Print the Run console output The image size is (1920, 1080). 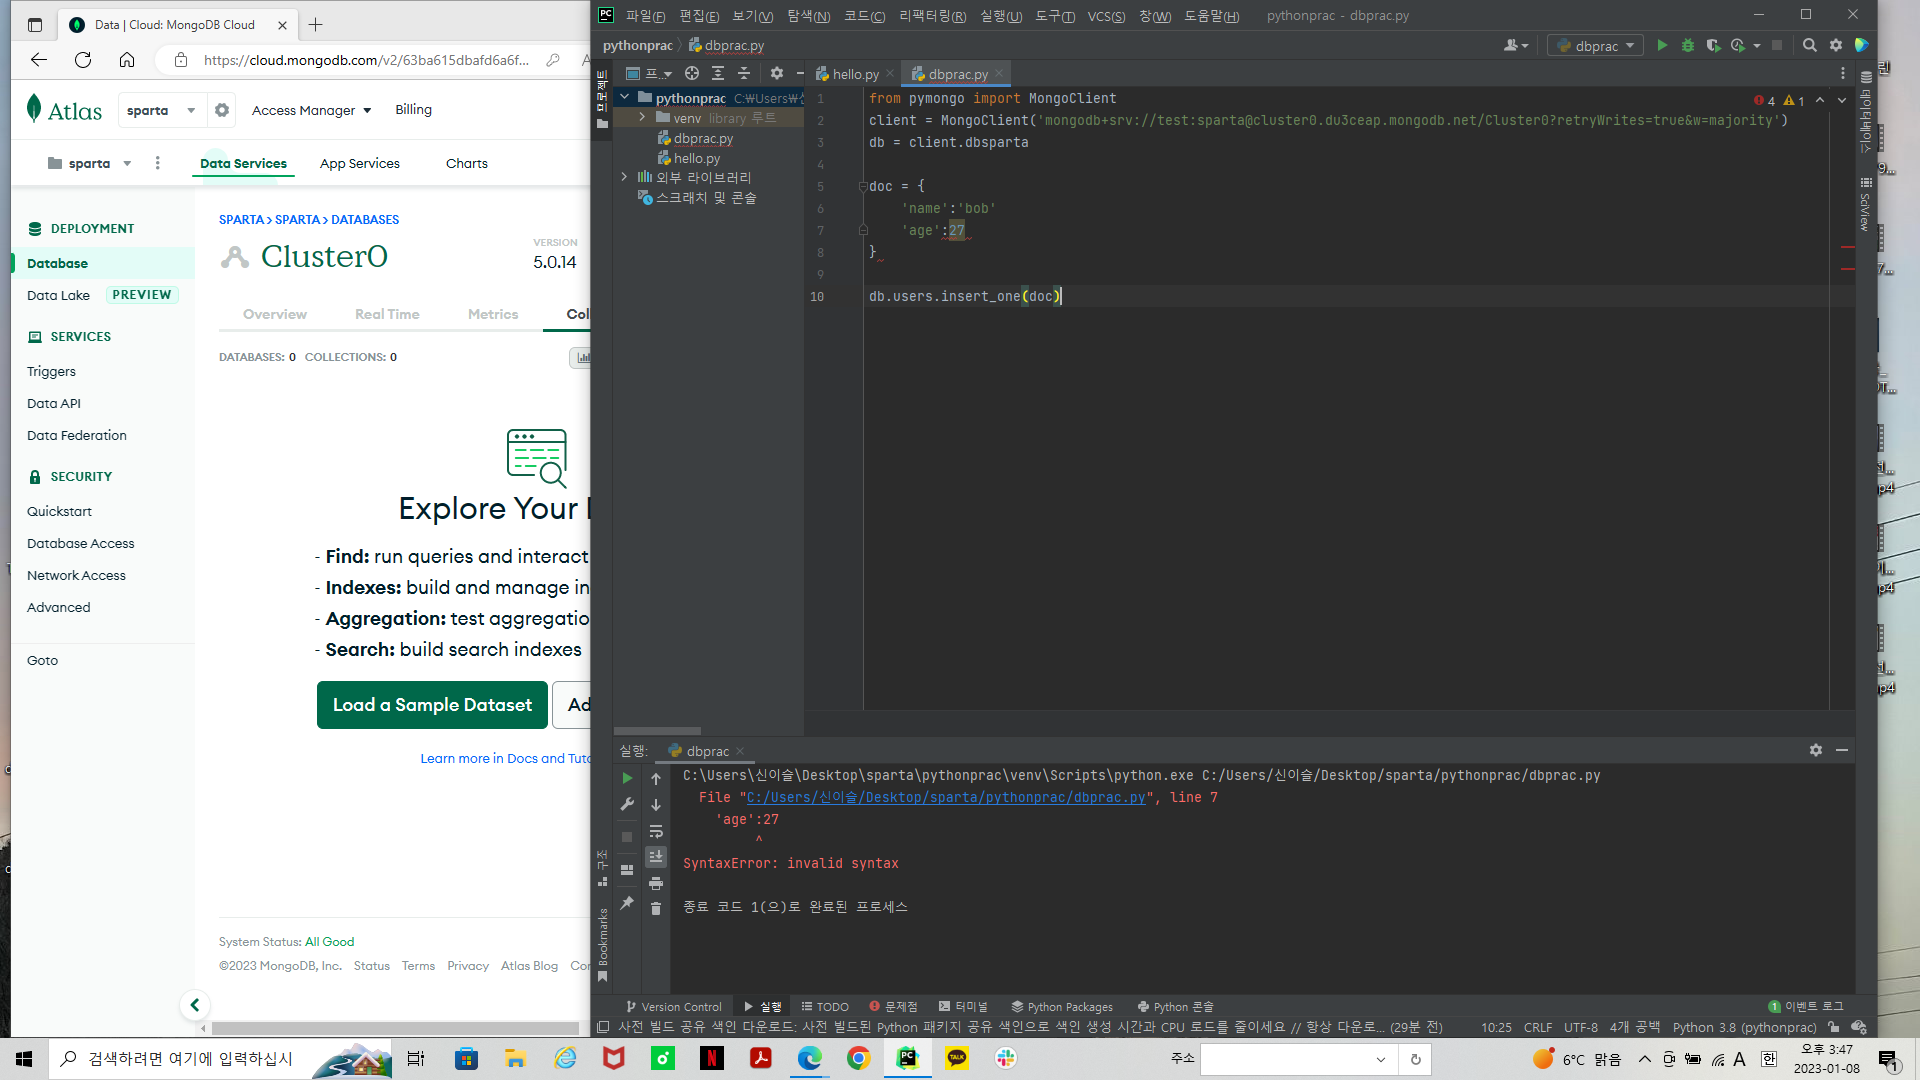656,883
